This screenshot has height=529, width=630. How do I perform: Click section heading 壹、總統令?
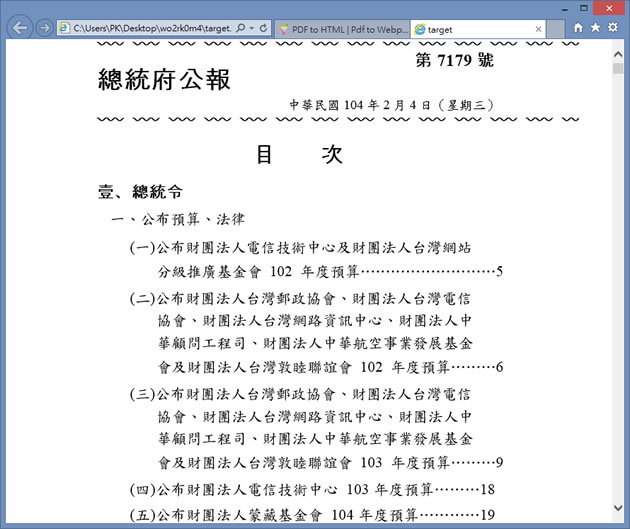point(140,192)
